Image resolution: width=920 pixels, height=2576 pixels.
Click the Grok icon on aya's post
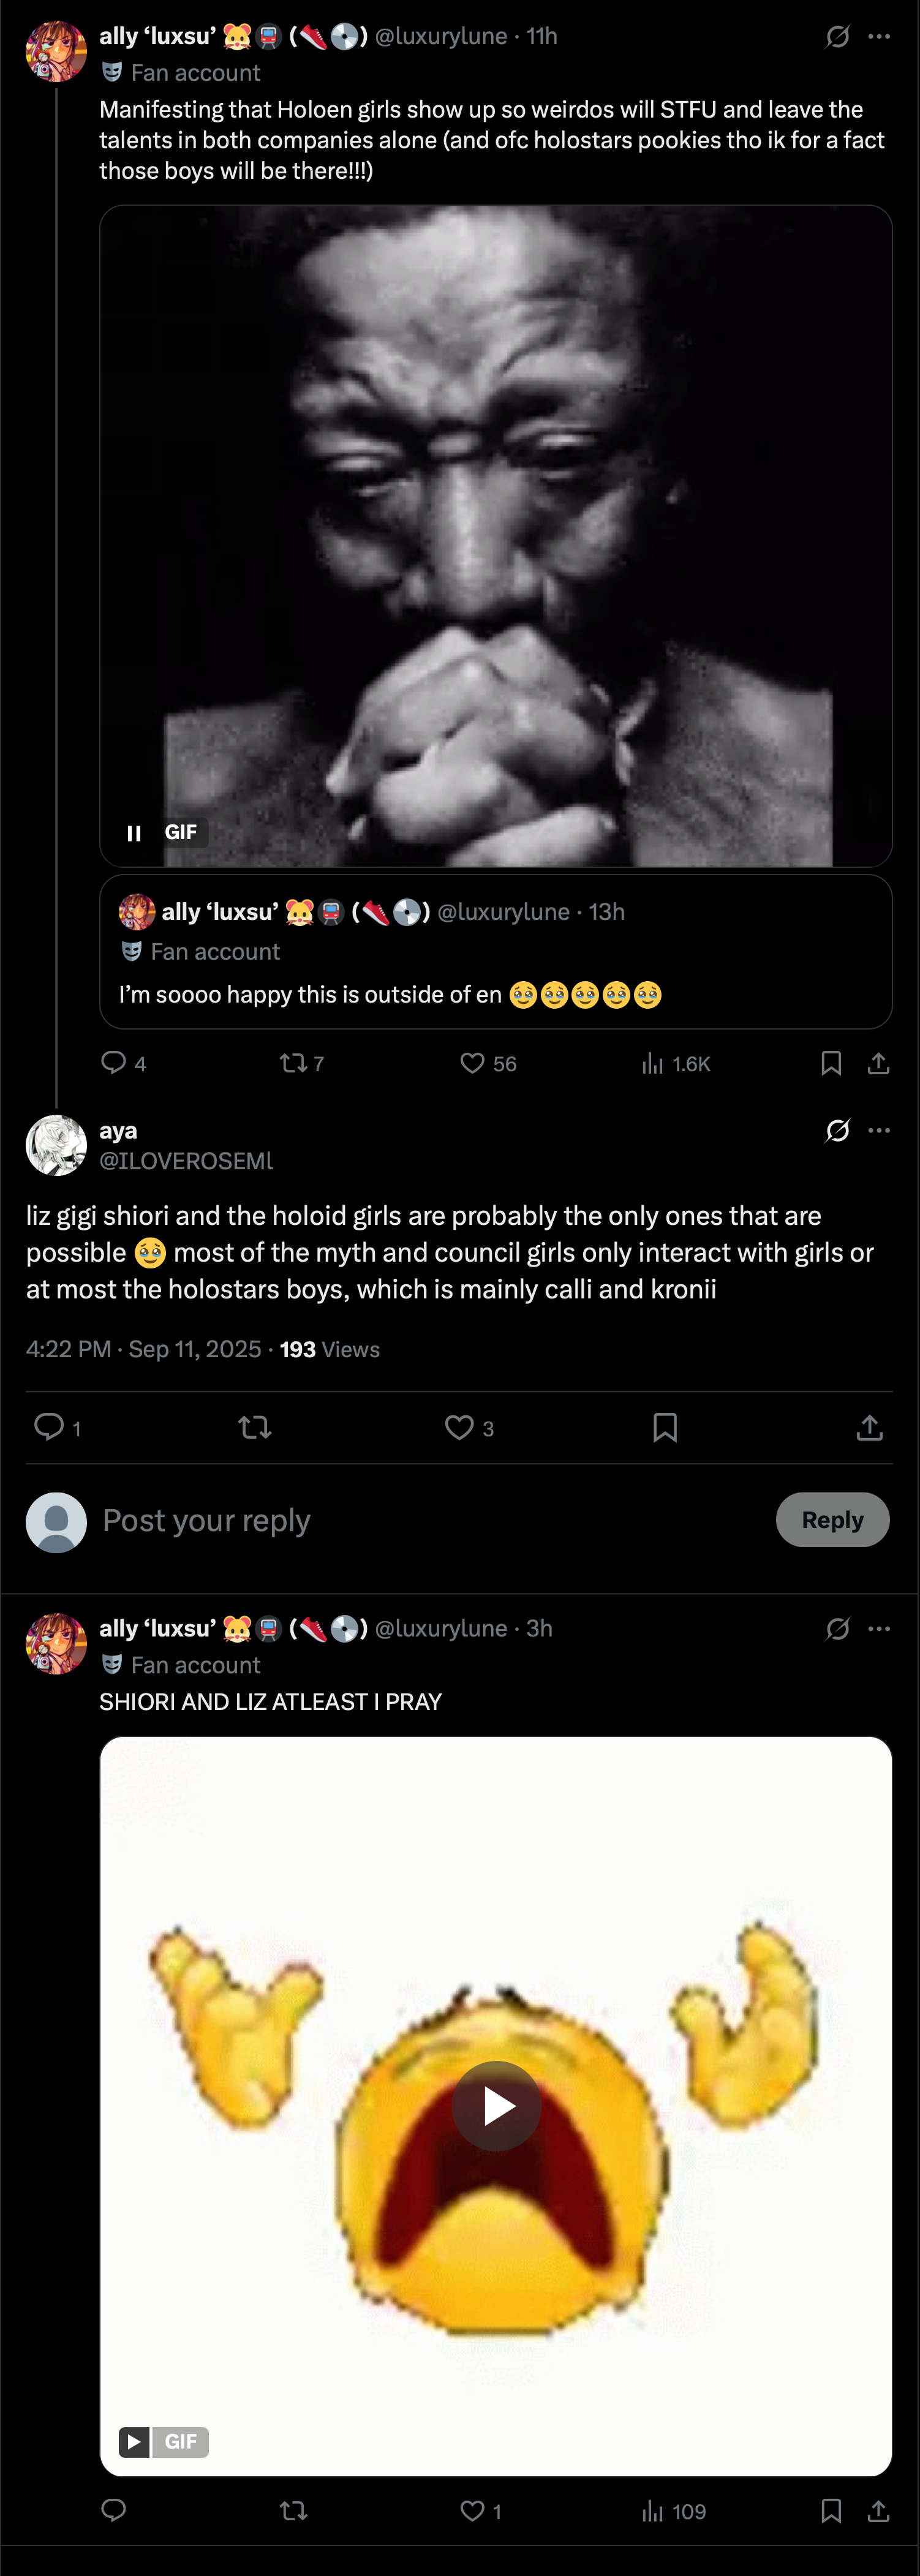[837, 1130]
